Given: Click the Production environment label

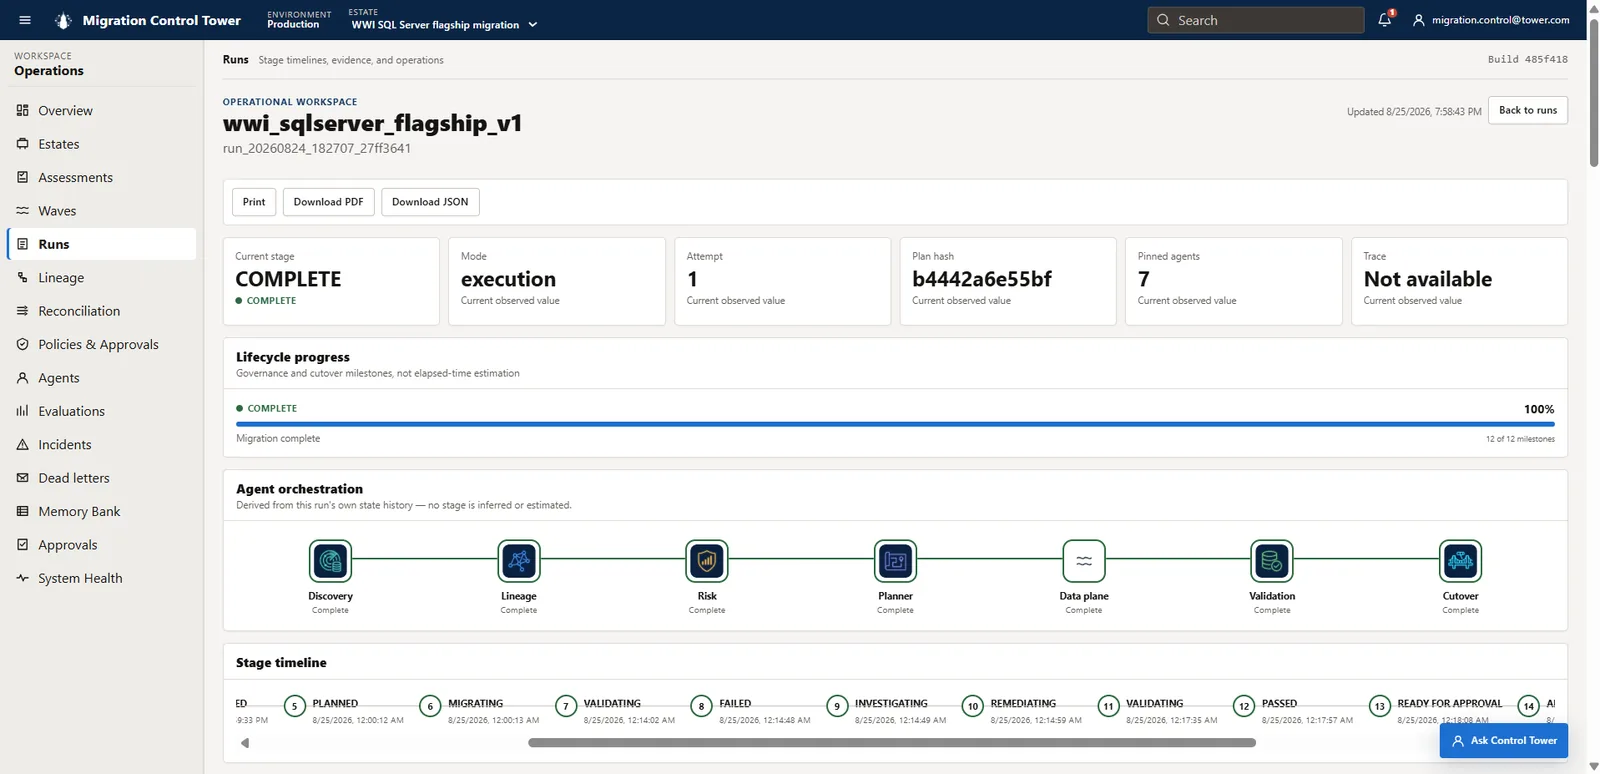Looking at the screenshot, I should 293,25.
